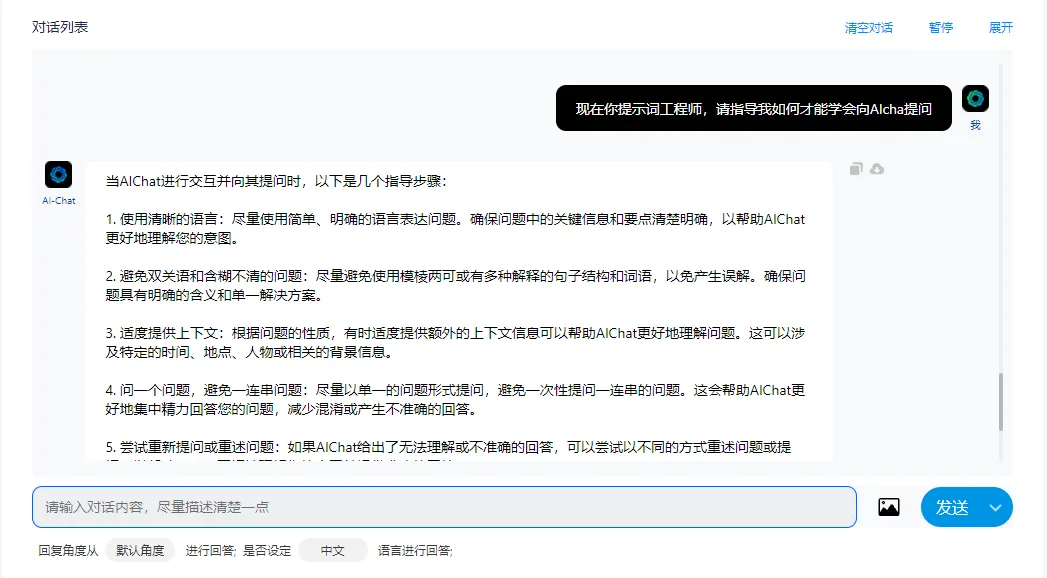This screenshot has width=1047, height=578.
Task: Click step 3 适度提供上下文 paragraph
Action: point(455,341)
